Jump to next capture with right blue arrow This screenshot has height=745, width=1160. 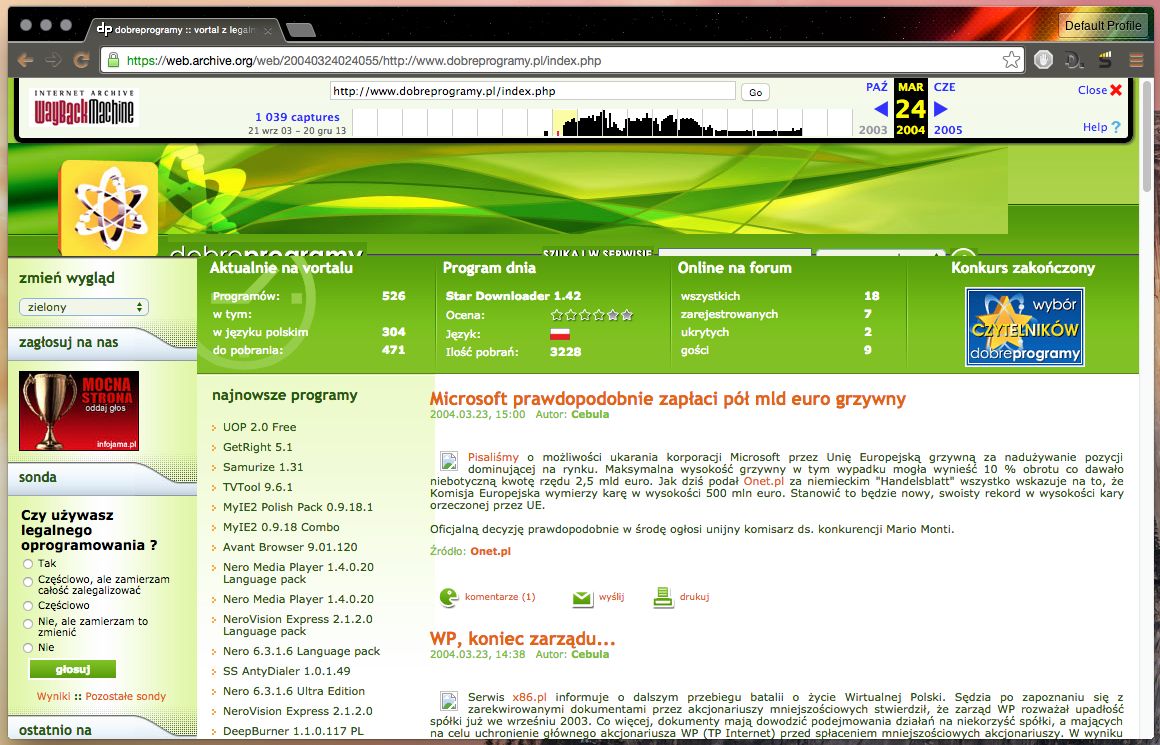[940, 109]
